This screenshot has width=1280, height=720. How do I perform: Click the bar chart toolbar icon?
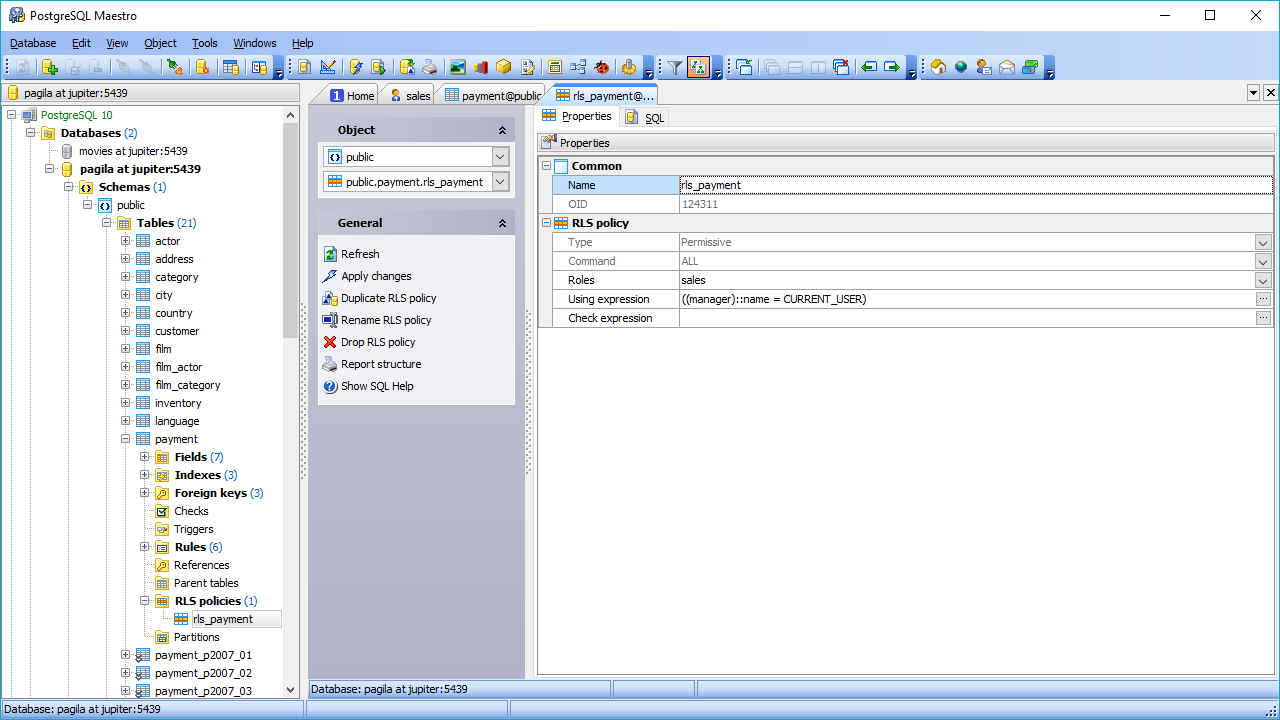[x=481, y=67]
